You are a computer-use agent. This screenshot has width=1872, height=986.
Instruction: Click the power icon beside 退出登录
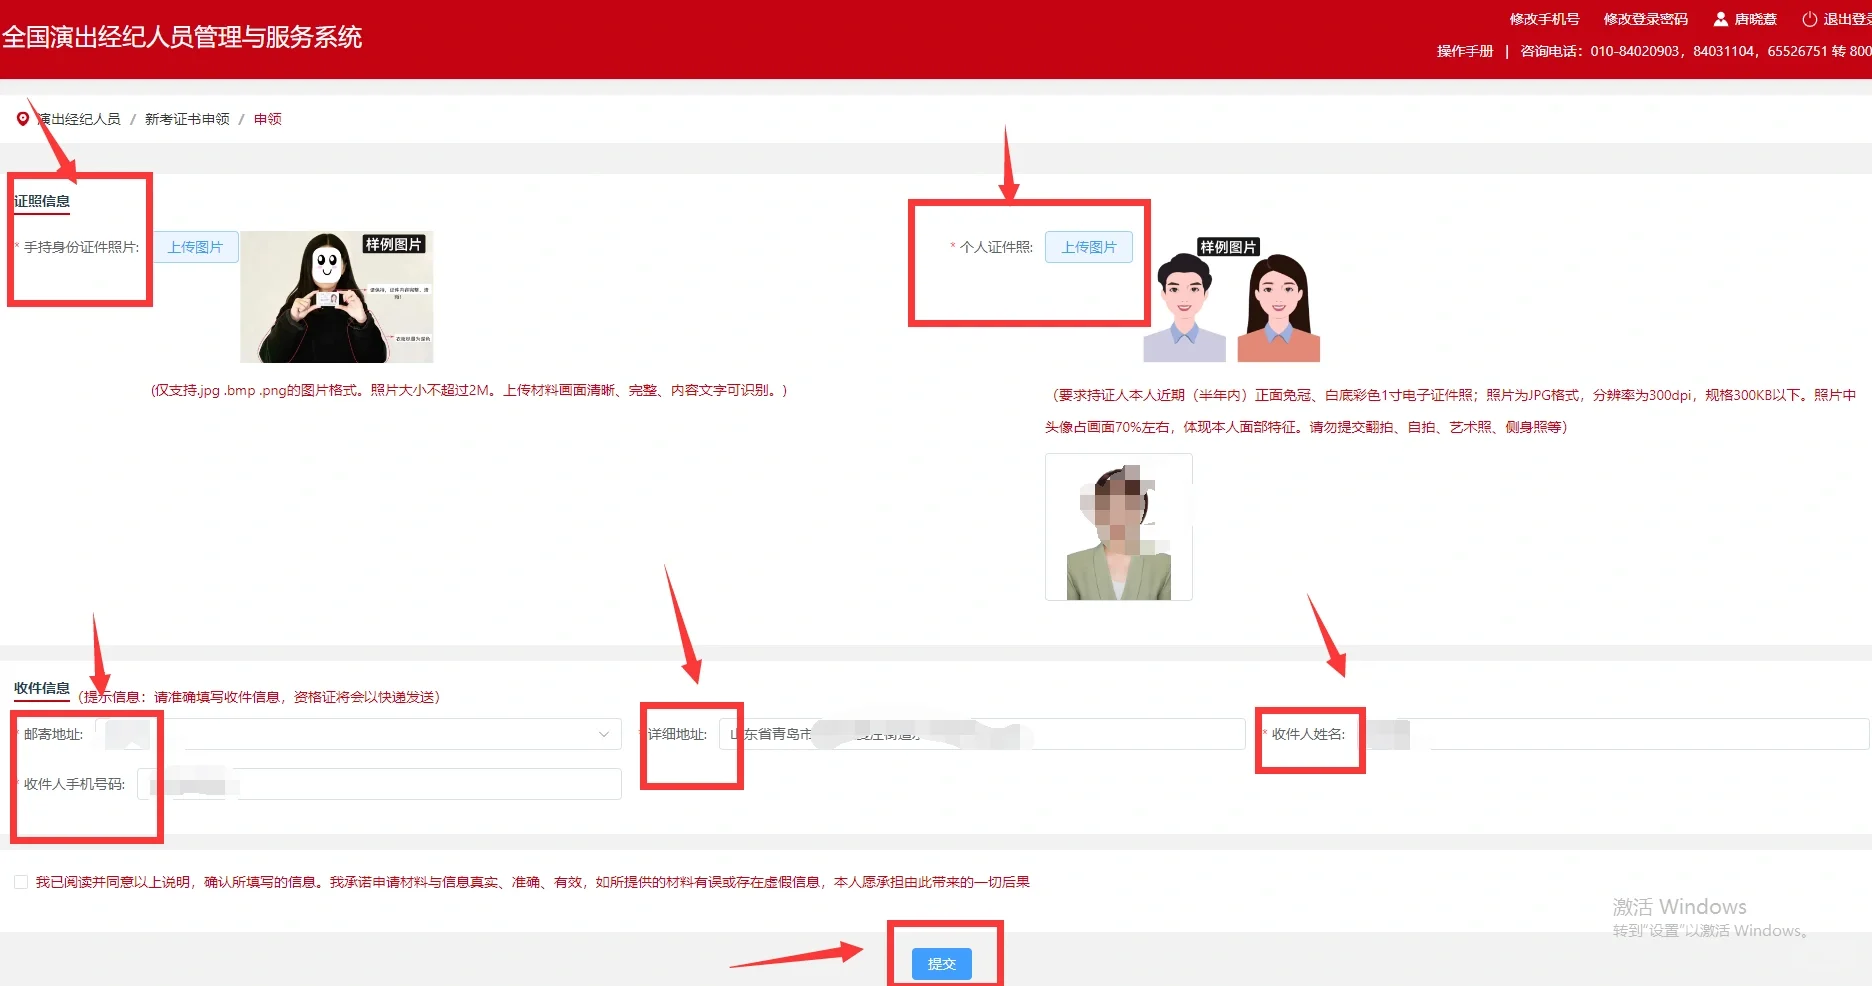pos(1809,19)
